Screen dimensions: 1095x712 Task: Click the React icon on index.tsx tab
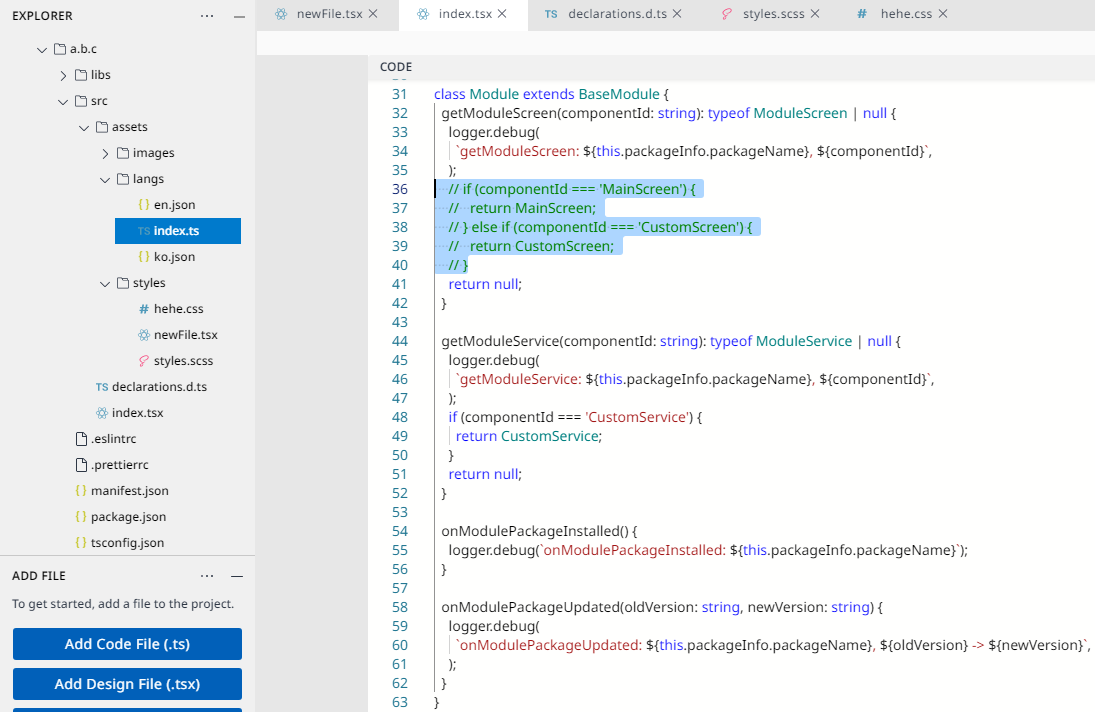pos(422,14)
